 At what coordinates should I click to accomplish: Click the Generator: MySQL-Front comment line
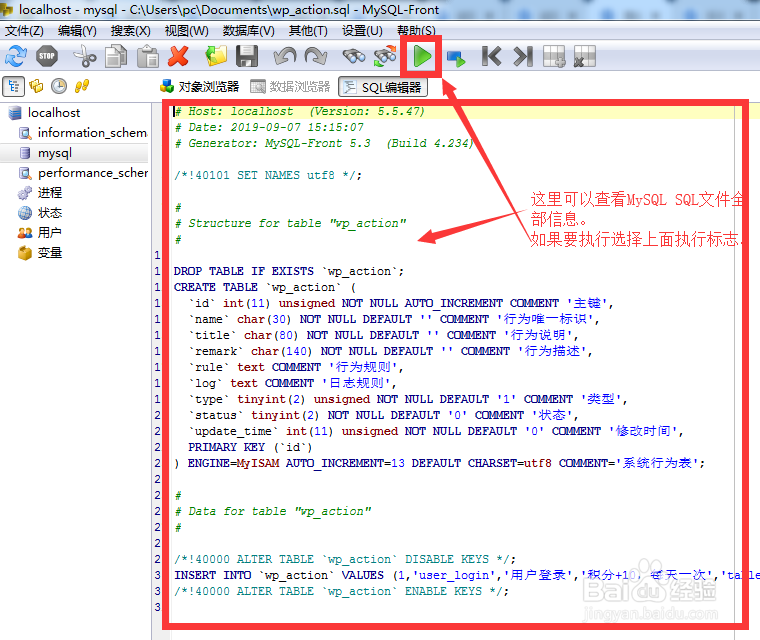[324, 143]
